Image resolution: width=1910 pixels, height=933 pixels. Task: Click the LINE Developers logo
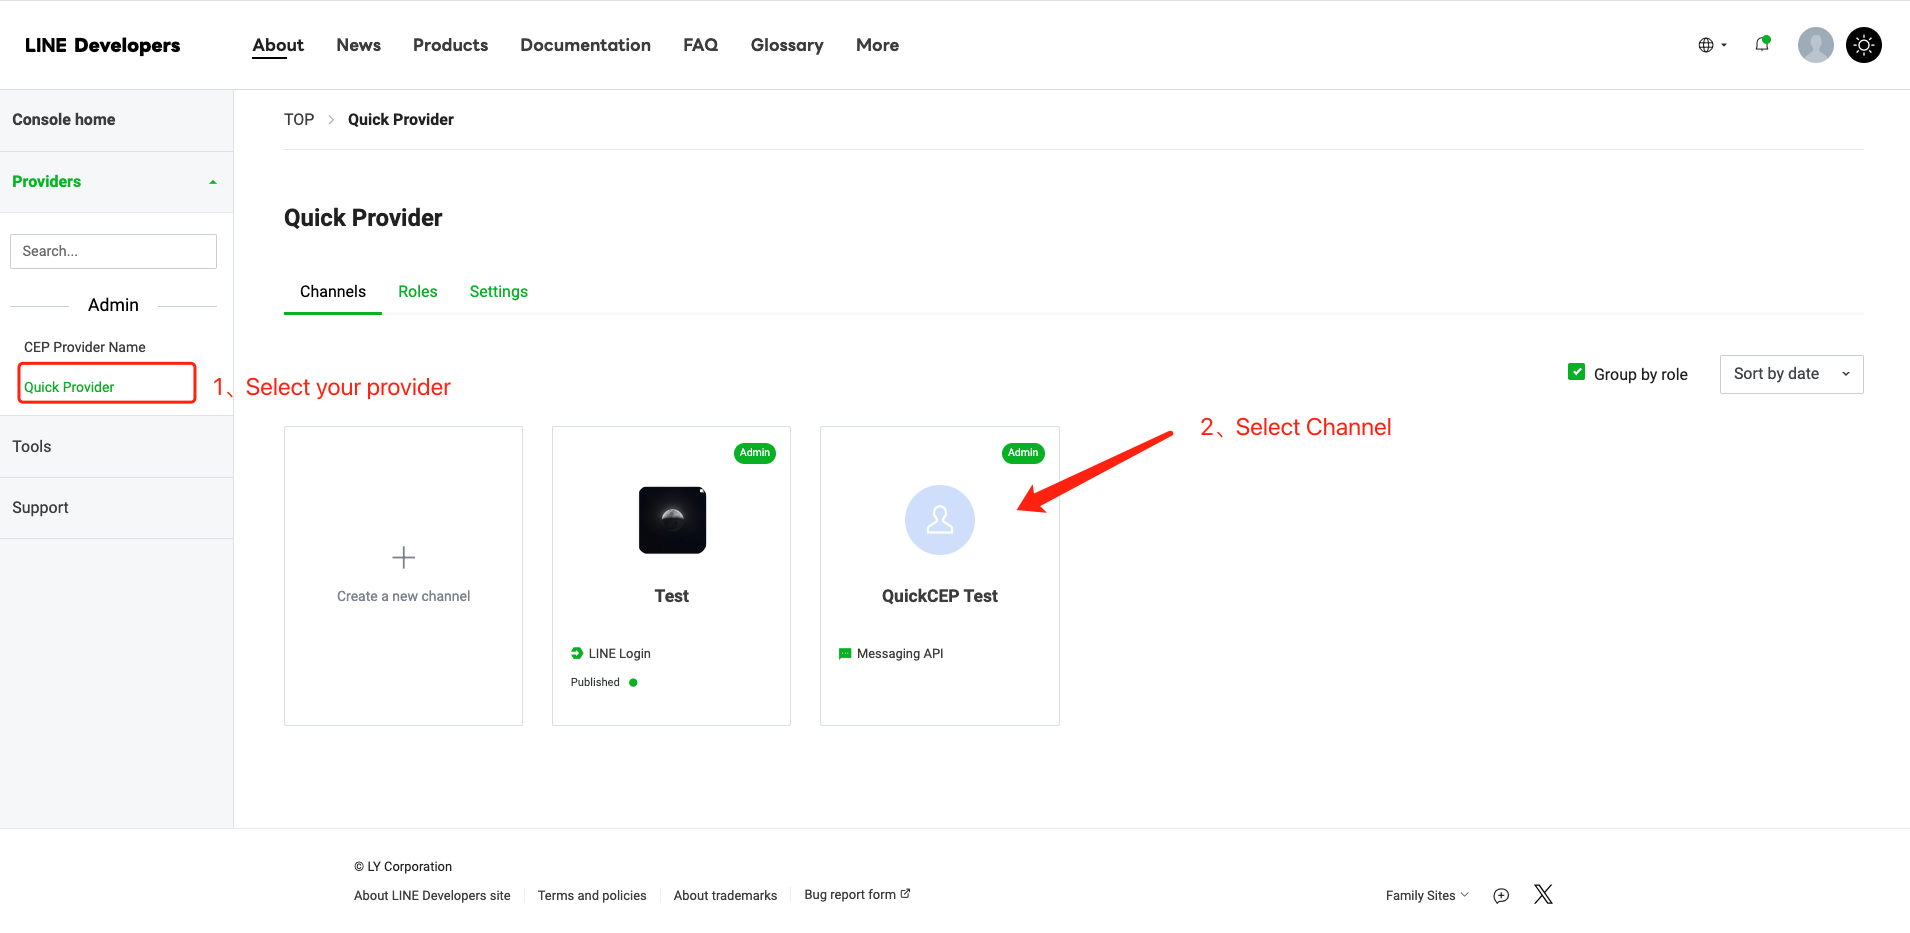pos(103,45)
